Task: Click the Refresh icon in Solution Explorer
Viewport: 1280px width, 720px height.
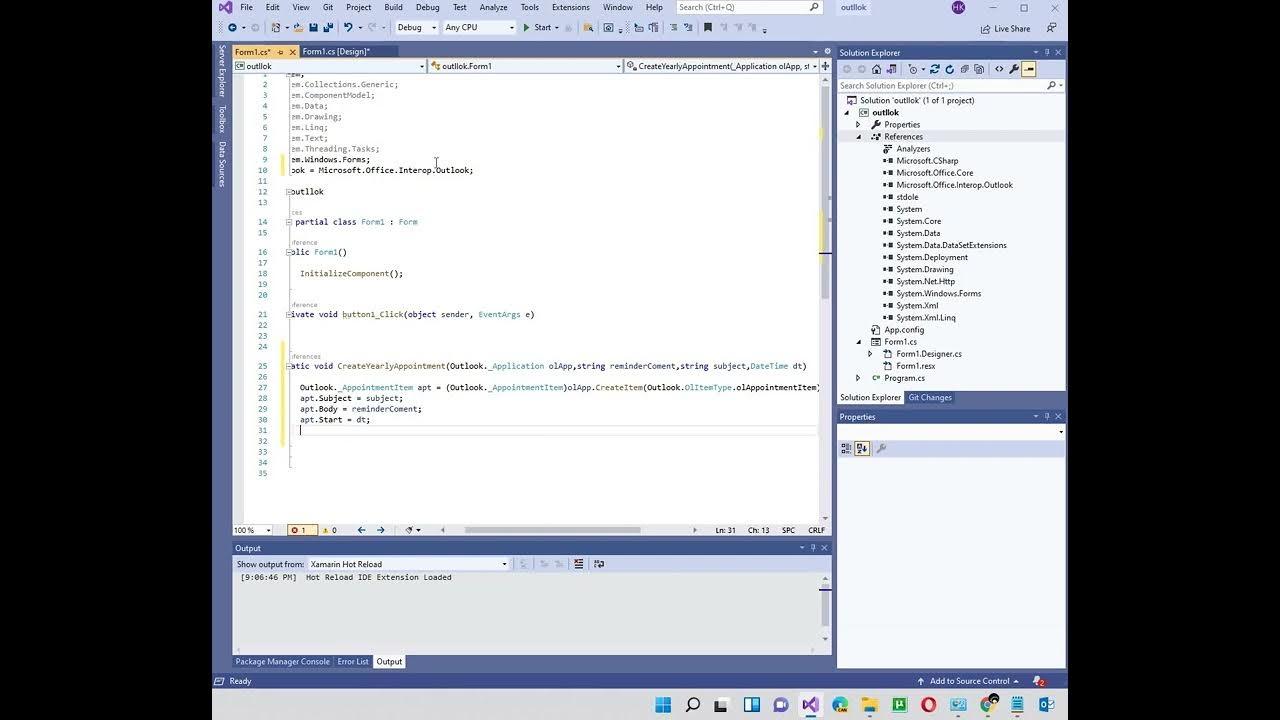Action: (949, 69)
